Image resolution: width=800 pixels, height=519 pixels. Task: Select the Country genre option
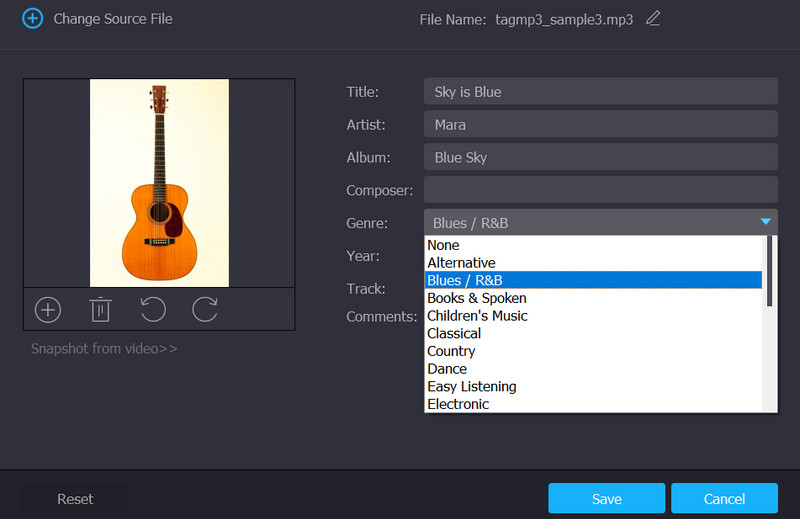pos(451,351)
